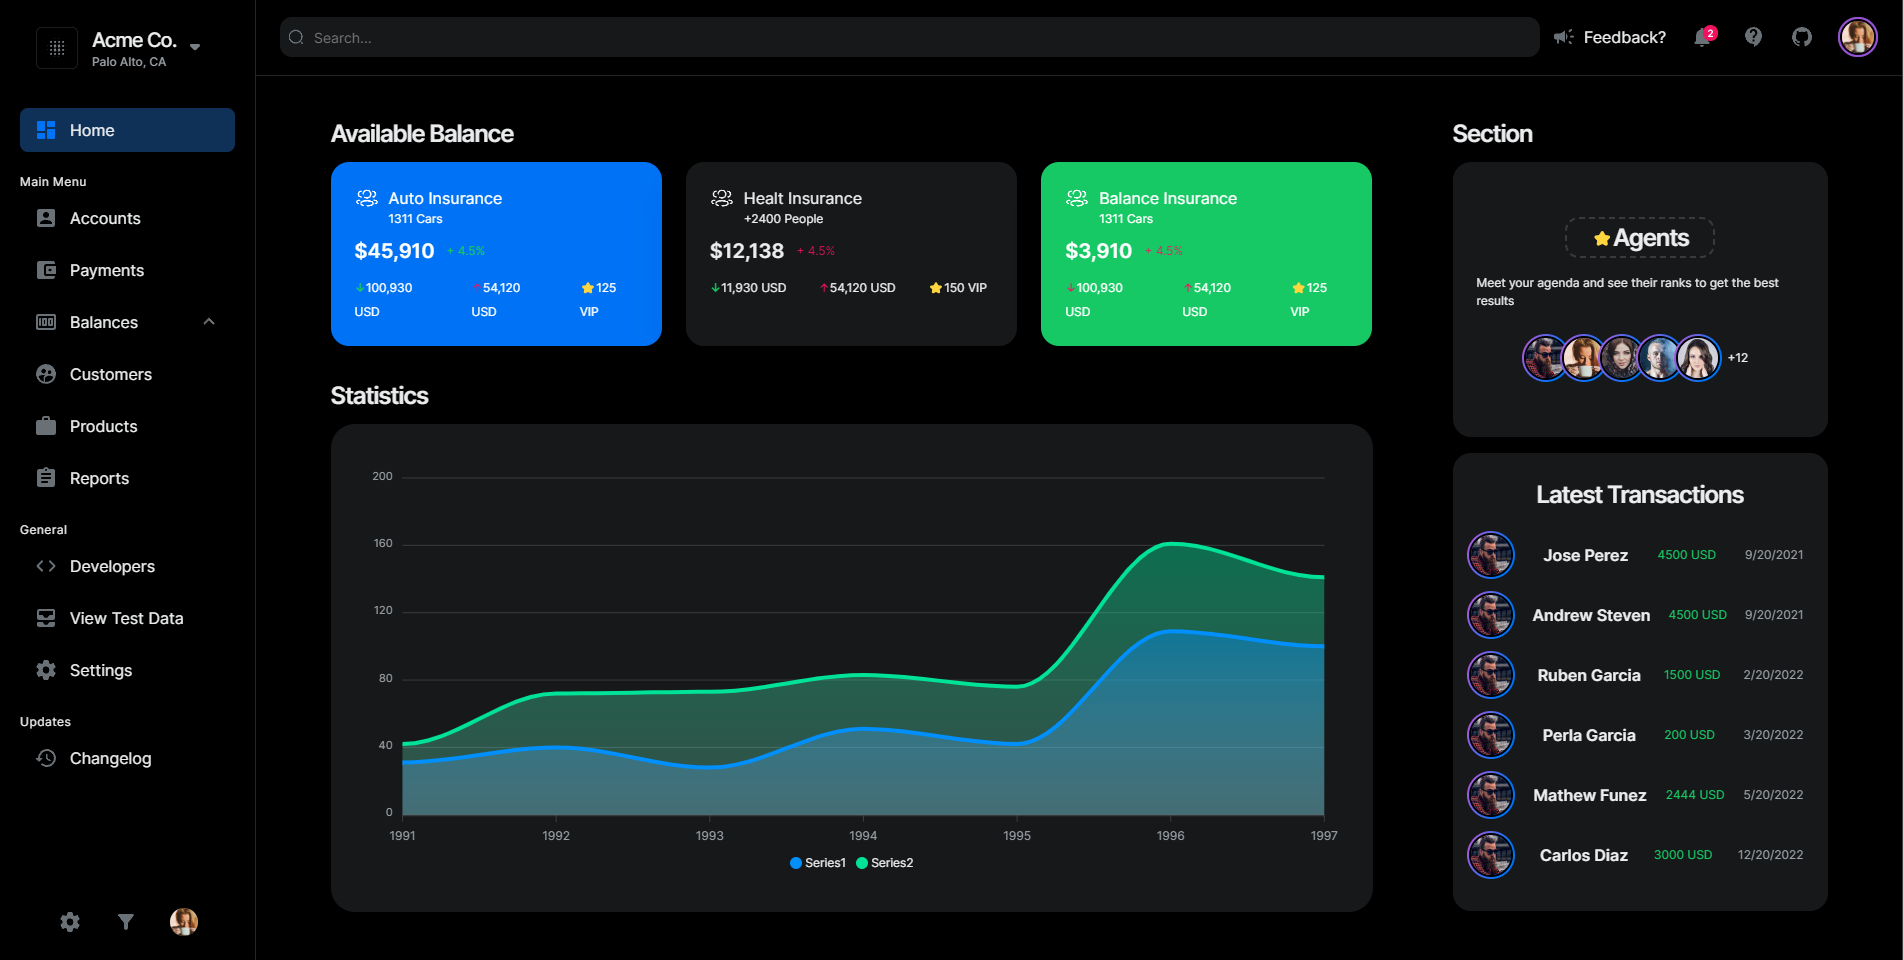Click the help question mark icon
The width and height of the screenshot is (1903, 960).
(1753, 37)
